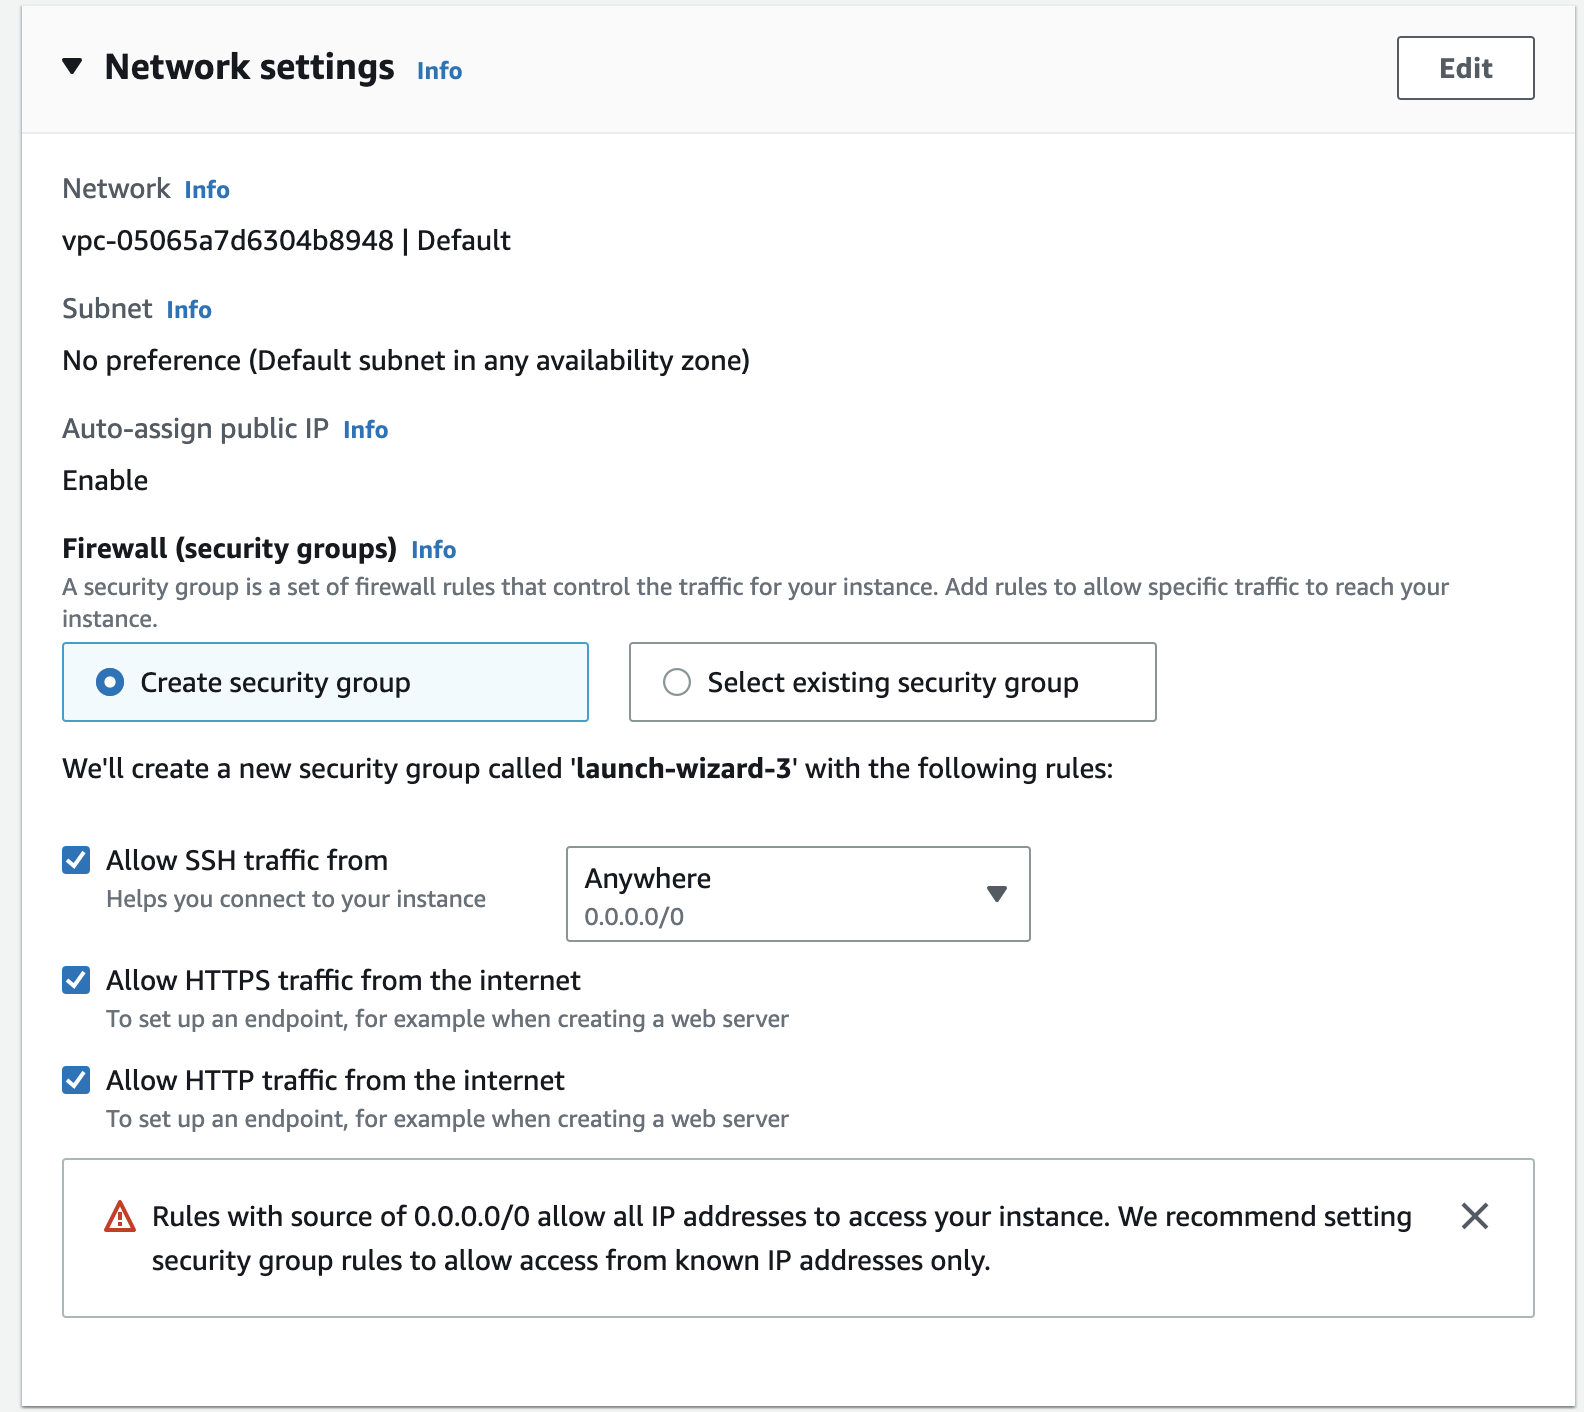Uncheck Allow HTTPS traffic from the internet
Viewport: 1584px width, 1412px height.
tap(76, 980)
